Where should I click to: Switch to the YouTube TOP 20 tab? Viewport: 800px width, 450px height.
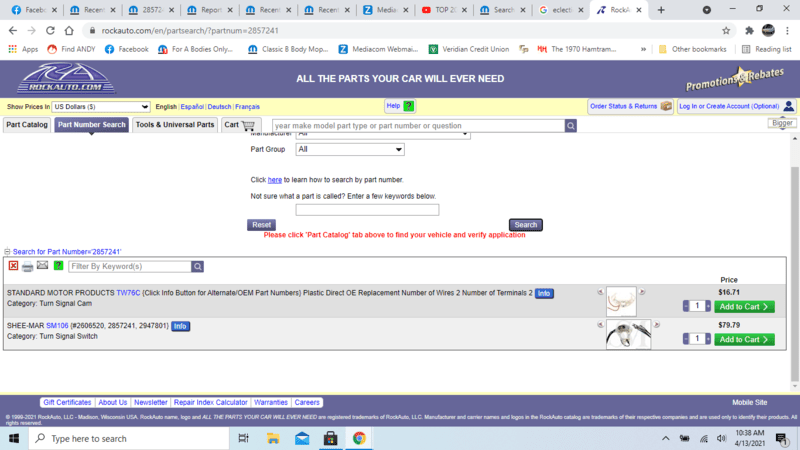[x=443, y=10]
